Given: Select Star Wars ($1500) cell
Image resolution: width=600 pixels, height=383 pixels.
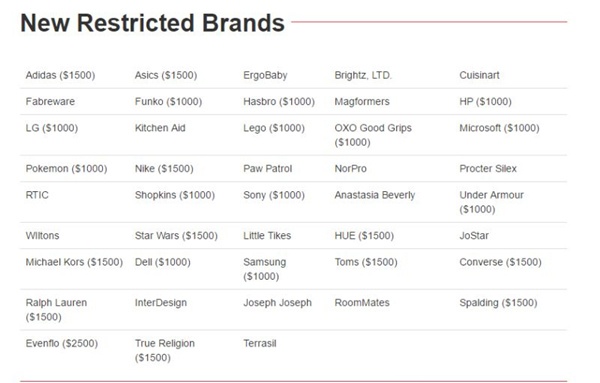Looking at the screenshot, I should coord(176,235).
